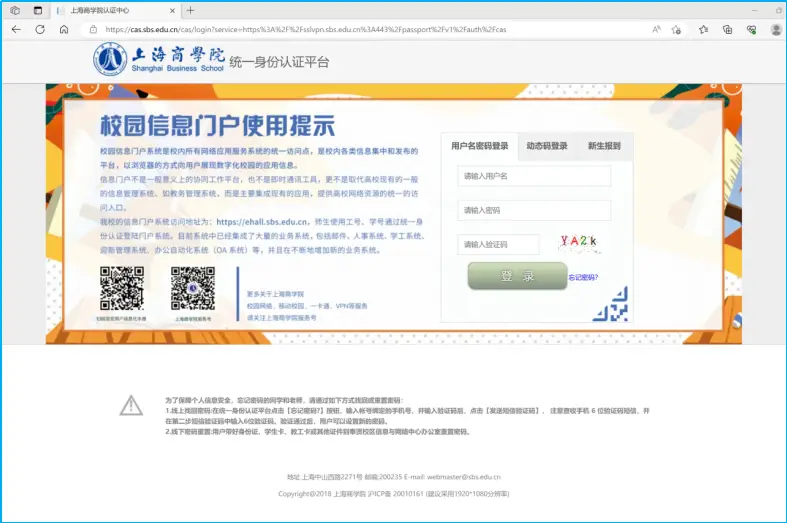The height and width of the screenshot is (523, 787).
Task: Open the Favorites list icon
Action: [x=704, y=30]
